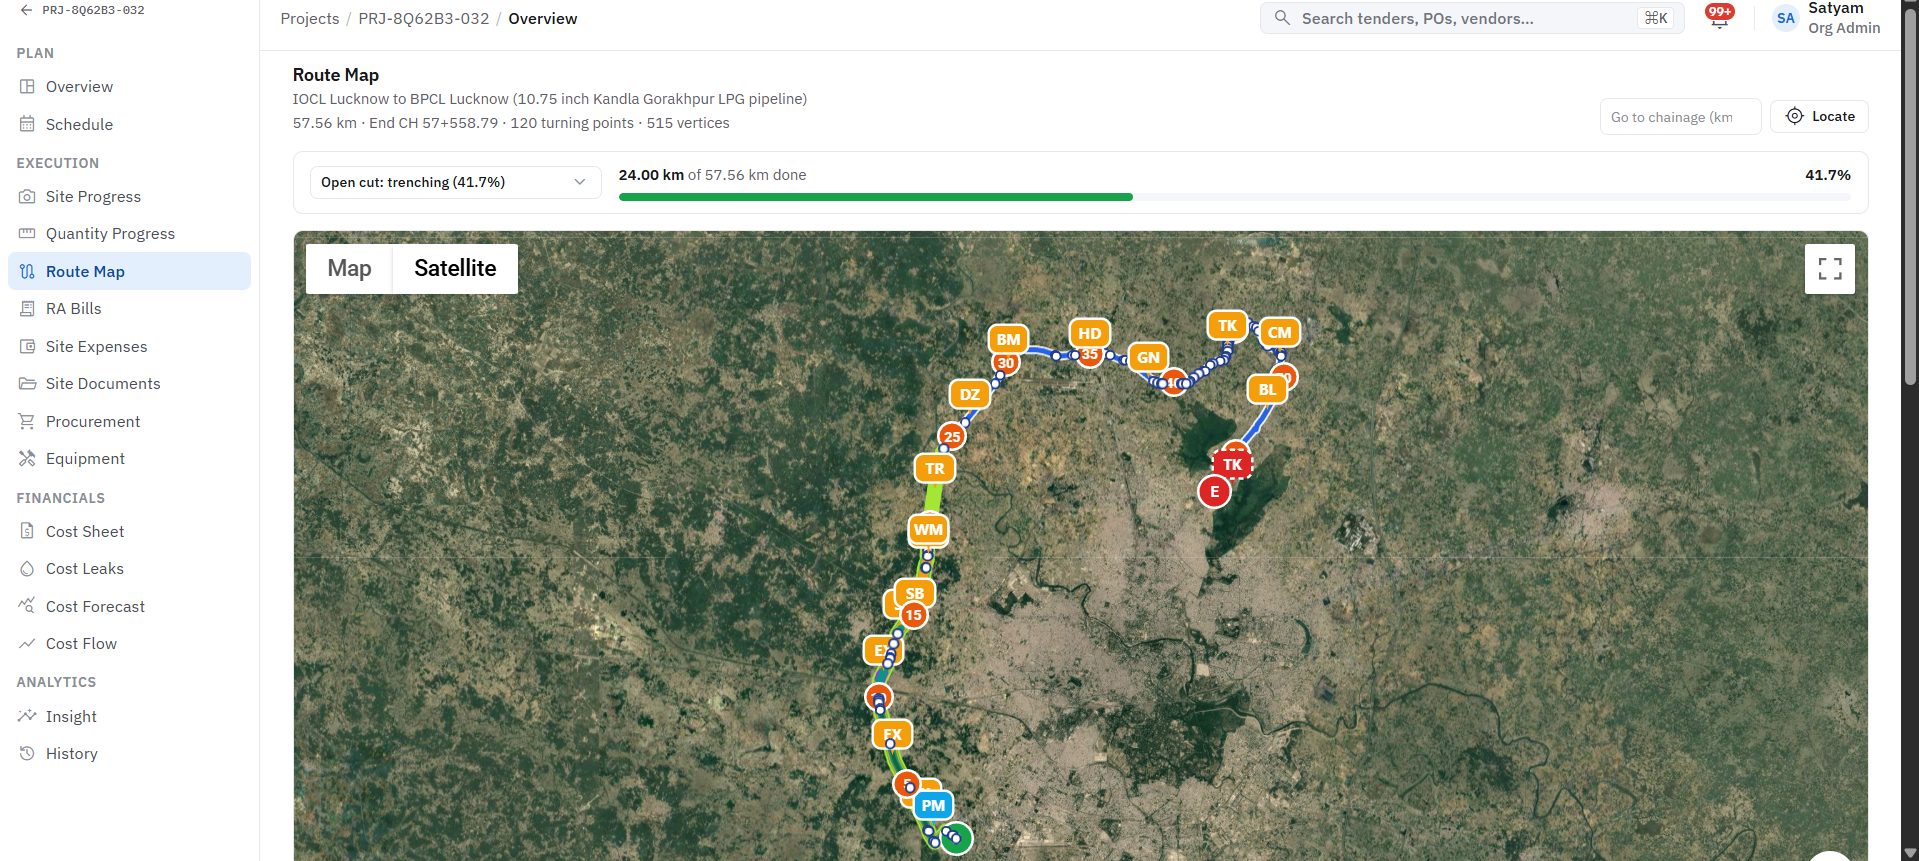Click the Site Progress camera icon
Screen dimensions: 1919x861
[27, 197]
